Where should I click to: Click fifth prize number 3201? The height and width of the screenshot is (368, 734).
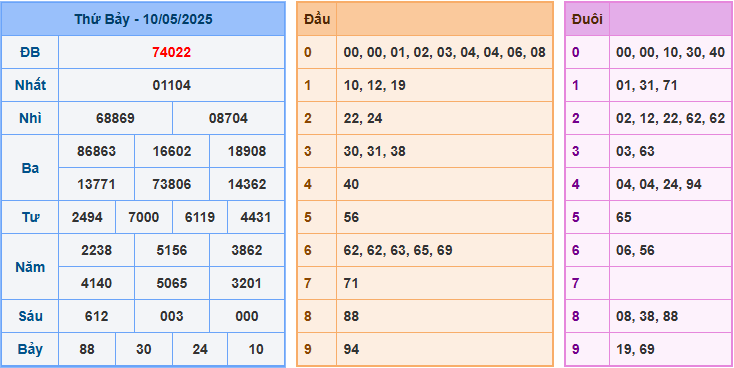[x=247, y=283]
